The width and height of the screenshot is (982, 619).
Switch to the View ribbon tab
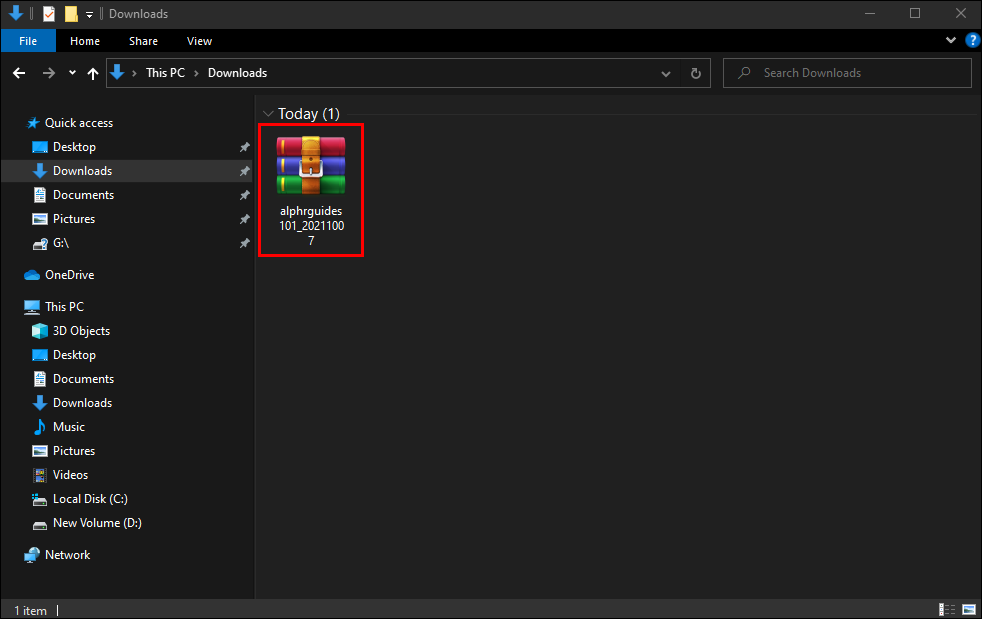click(199, 41)
